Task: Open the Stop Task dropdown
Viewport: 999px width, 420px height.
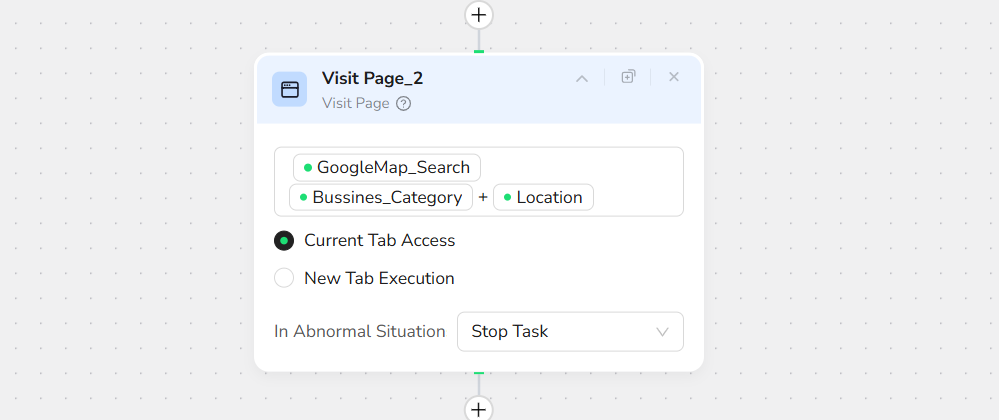Action: coord(569,331)
